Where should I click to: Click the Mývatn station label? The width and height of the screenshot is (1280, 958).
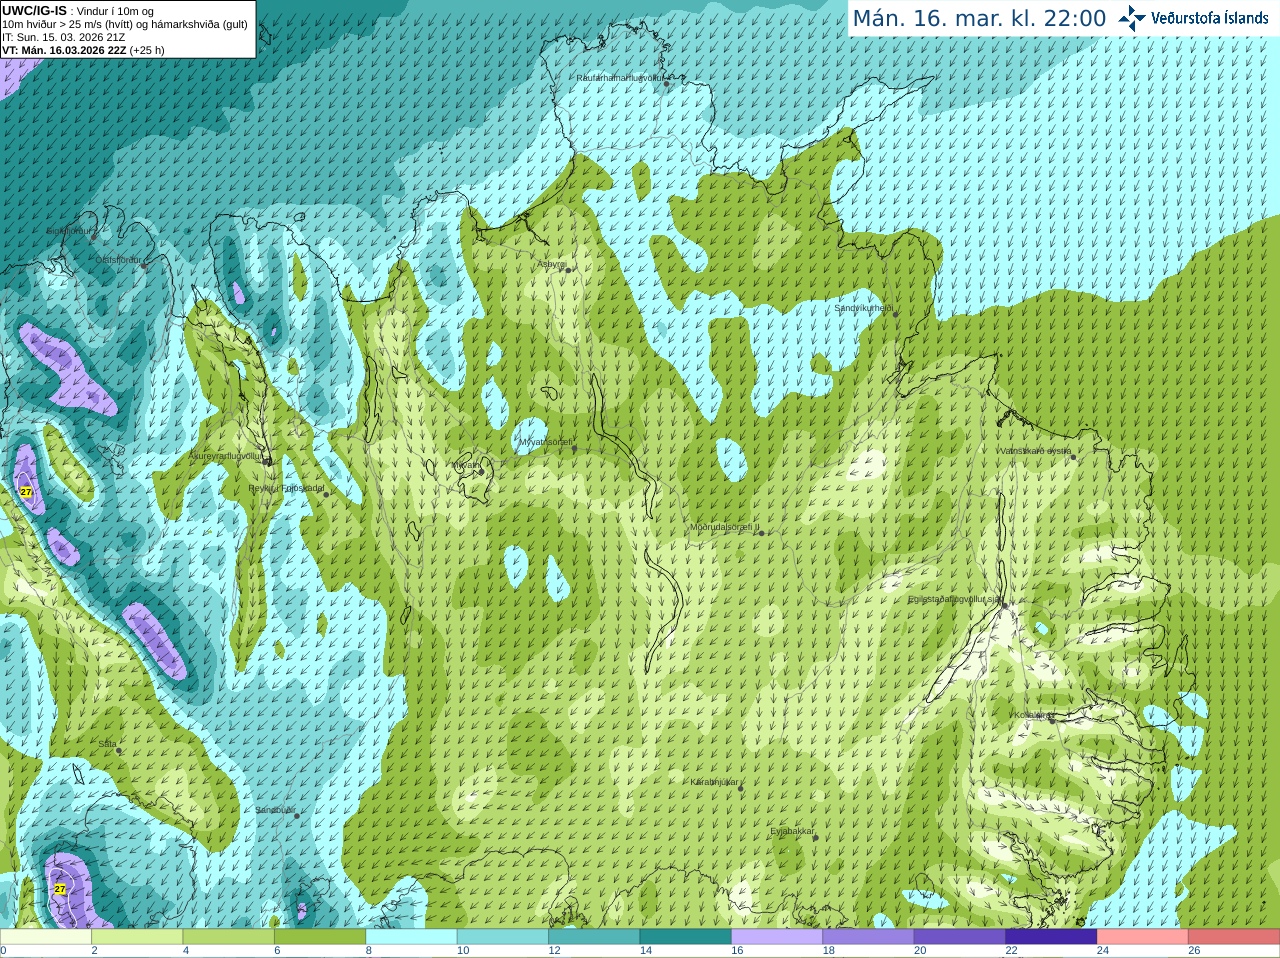coord(464,465)
